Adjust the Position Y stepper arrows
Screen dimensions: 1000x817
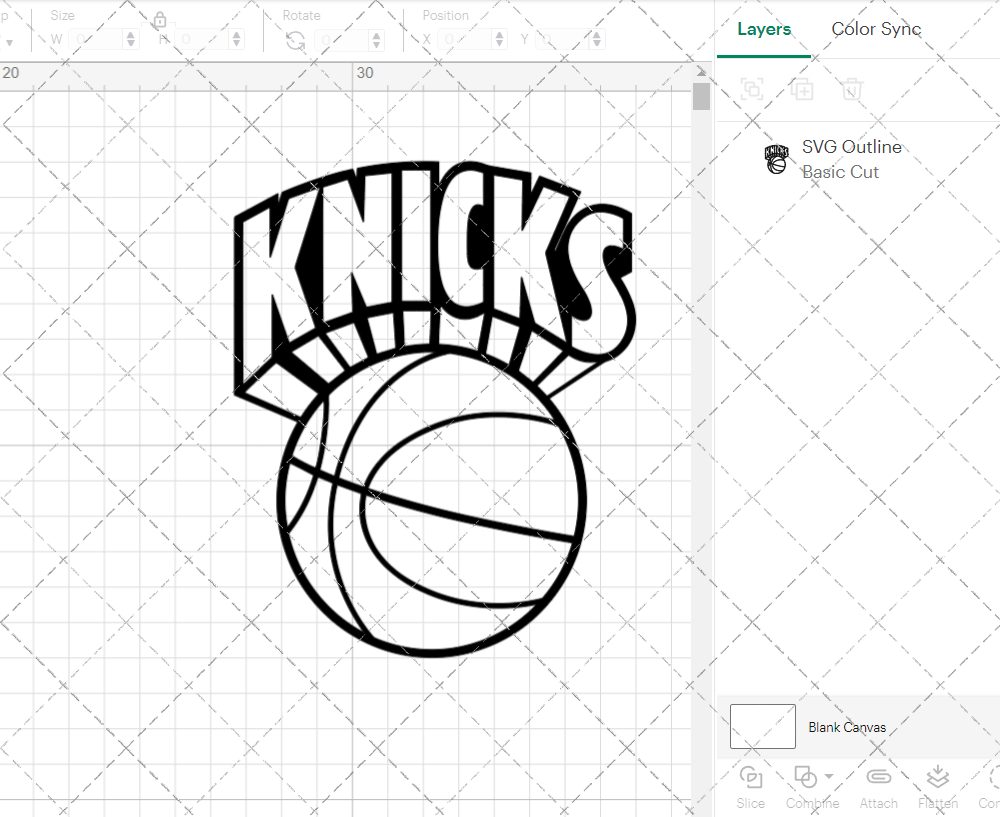[597, 40]
